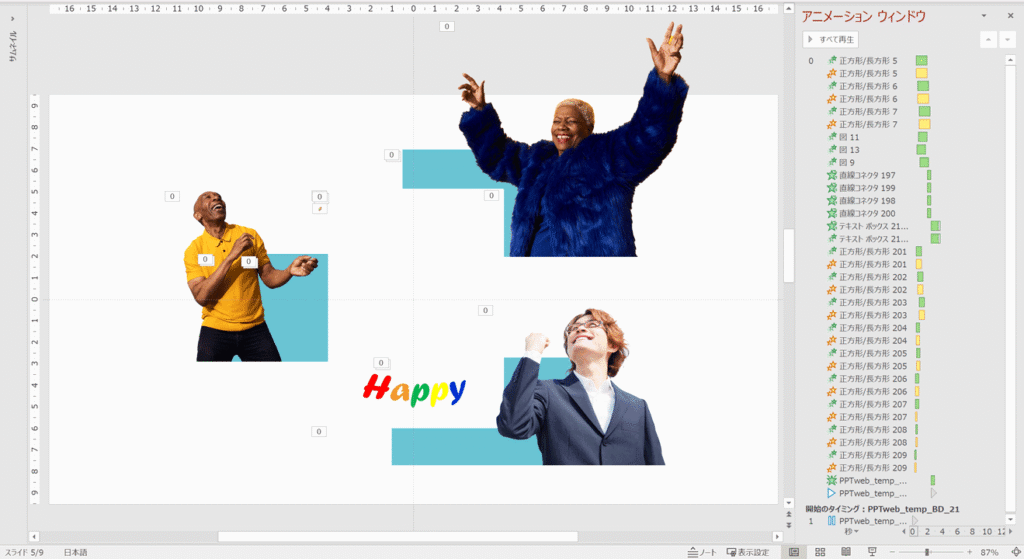Screen dimensions: 1024x559
Task: Open the animation pane options dropdown arrow
Action: point(984,16)
